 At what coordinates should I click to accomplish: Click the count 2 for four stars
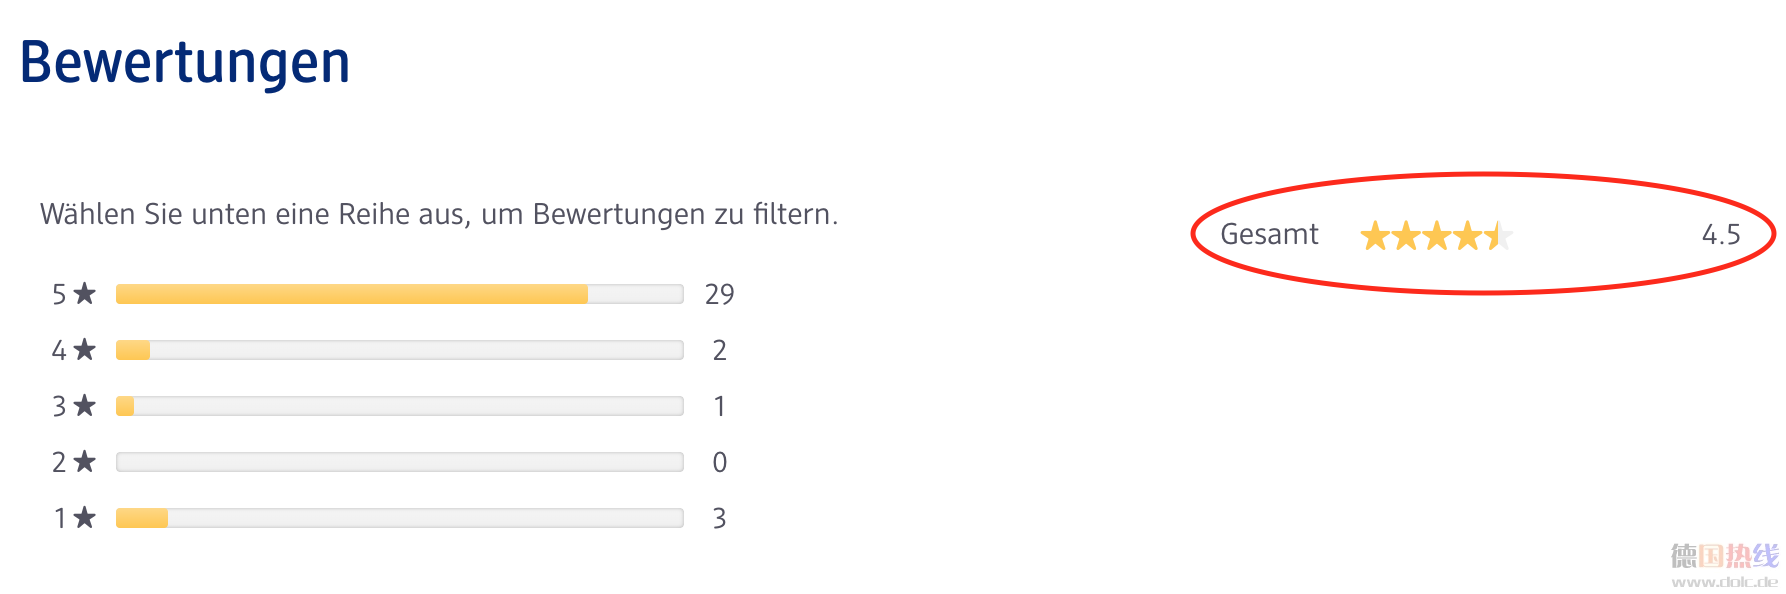719,350
